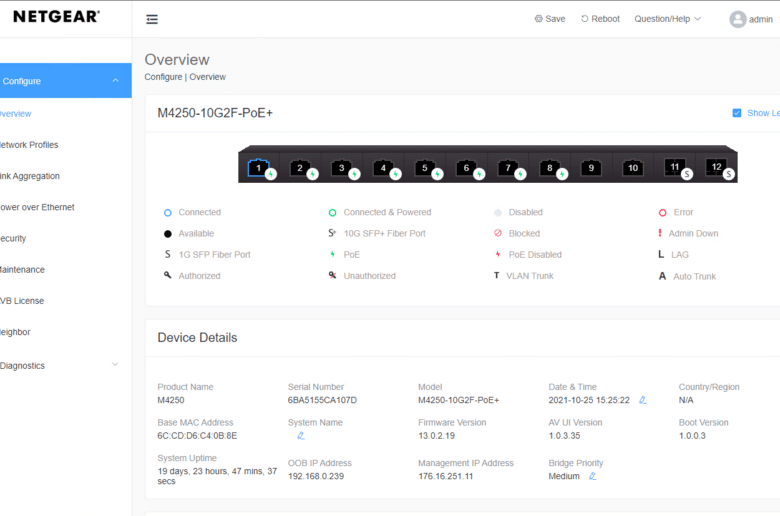This screenshot has width=780, height=516.
Task: Select port 3 on the switch panel
Action: tap(342, 168)
